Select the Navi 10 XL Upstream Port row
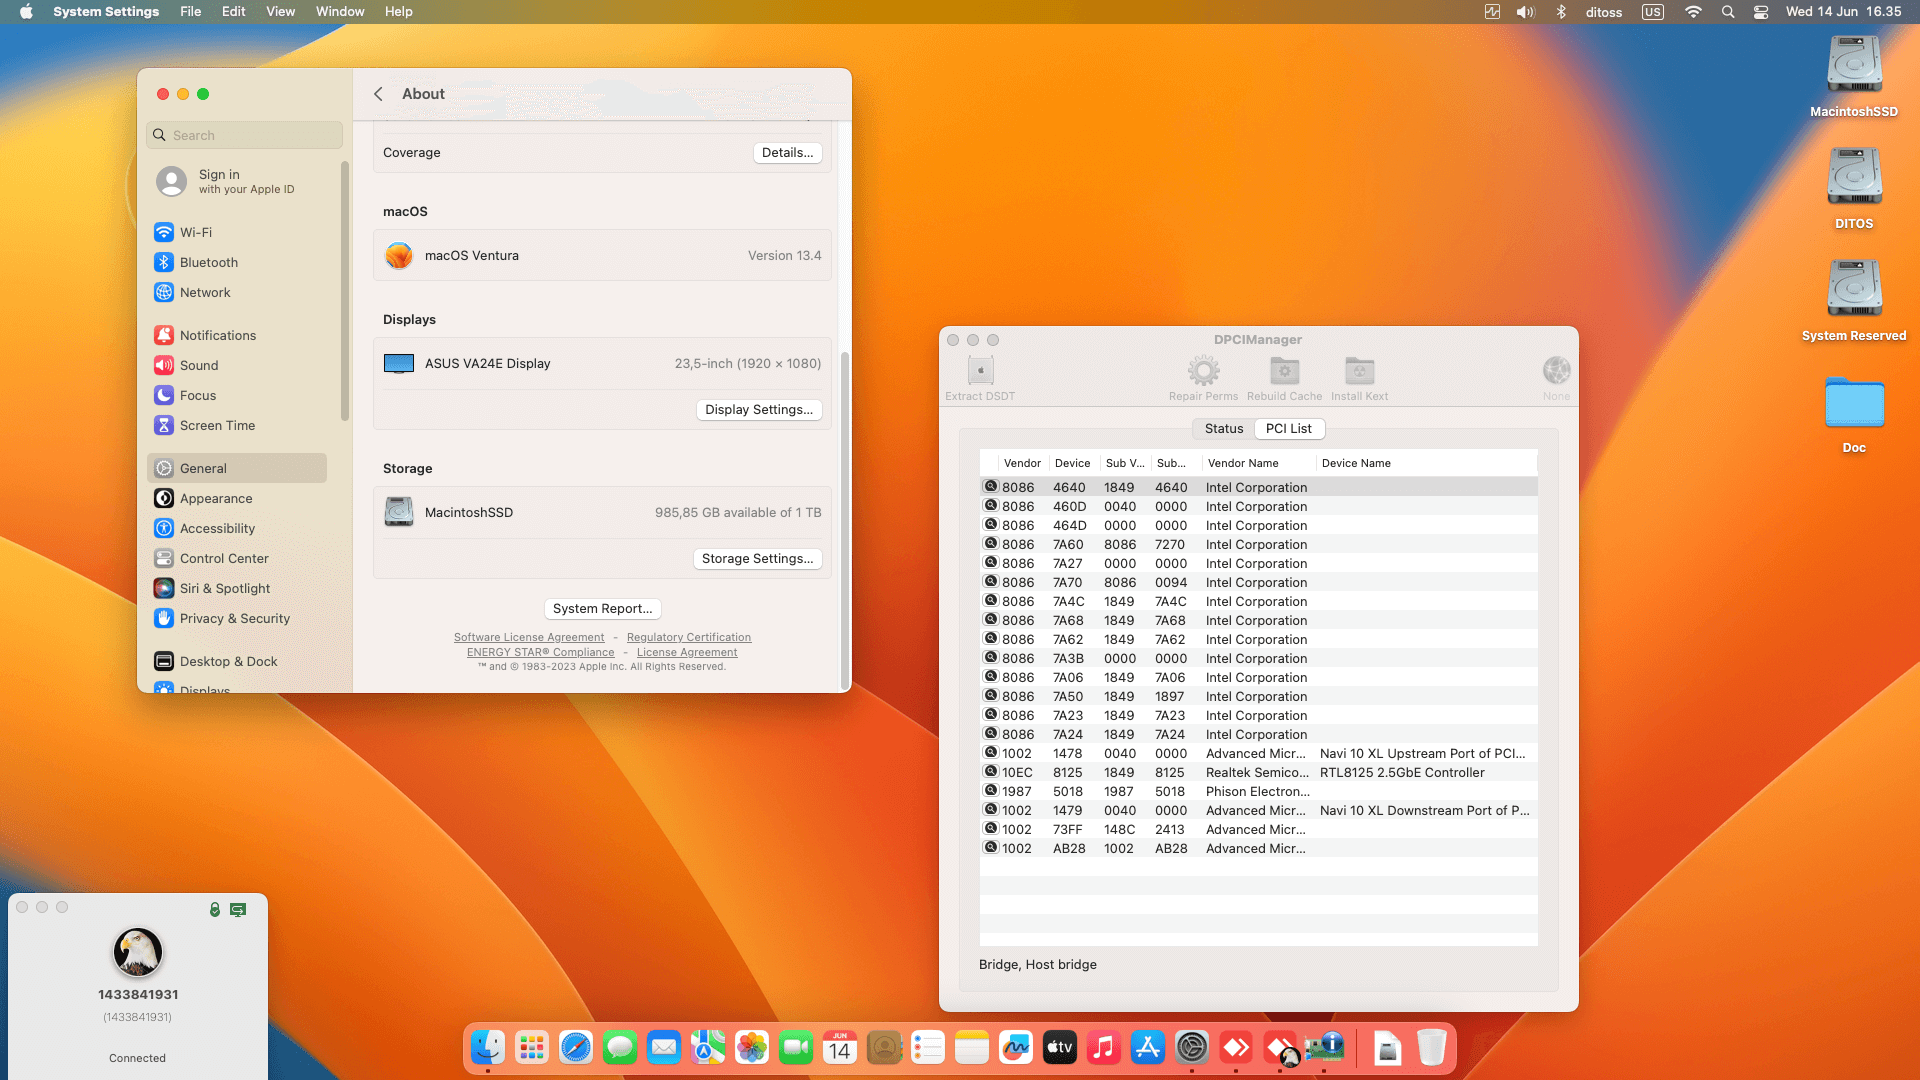This screenshot has width=1920, height=1080. pos(1258,754)
